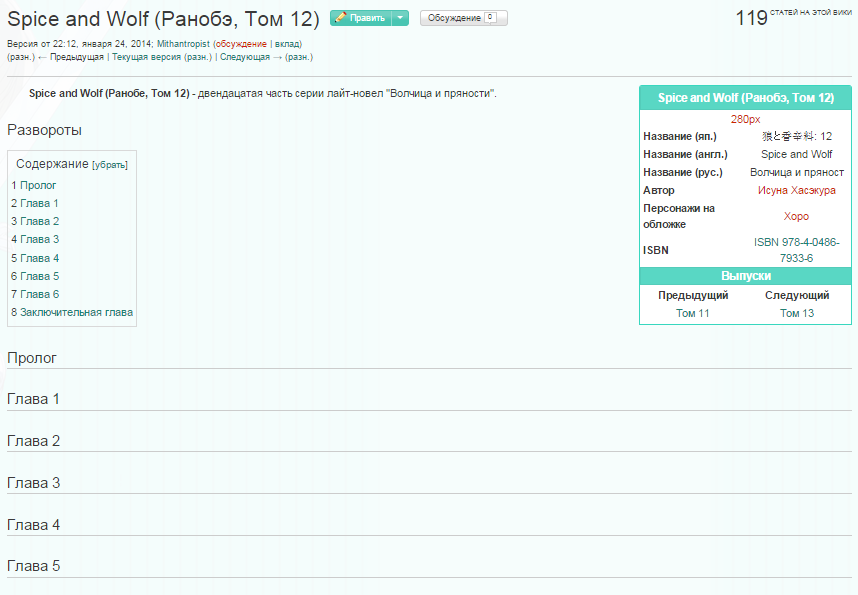Screen dimensions: 858x595
Task: Go to previous volume Том 11
Action: pos(692,314)
